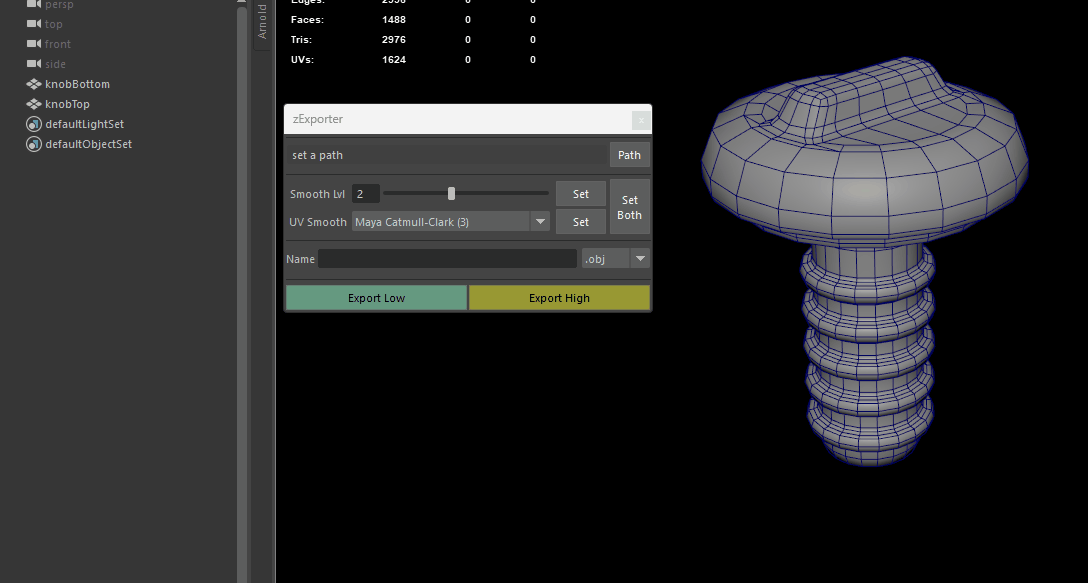
Task: Click the side camera icon
Action: tap(34, 64)
